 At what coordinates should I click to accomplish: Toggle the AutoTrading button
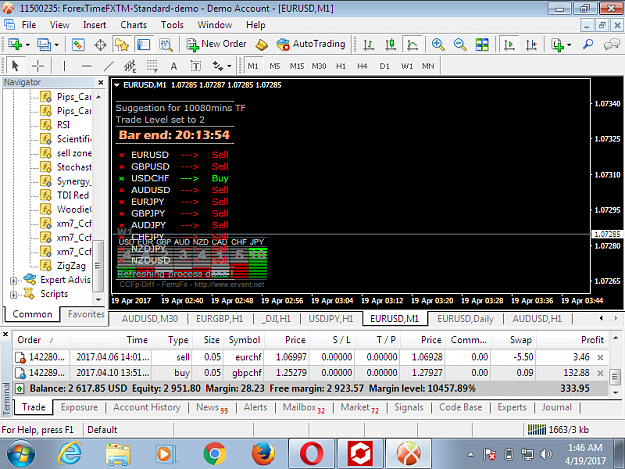(311, 44)
